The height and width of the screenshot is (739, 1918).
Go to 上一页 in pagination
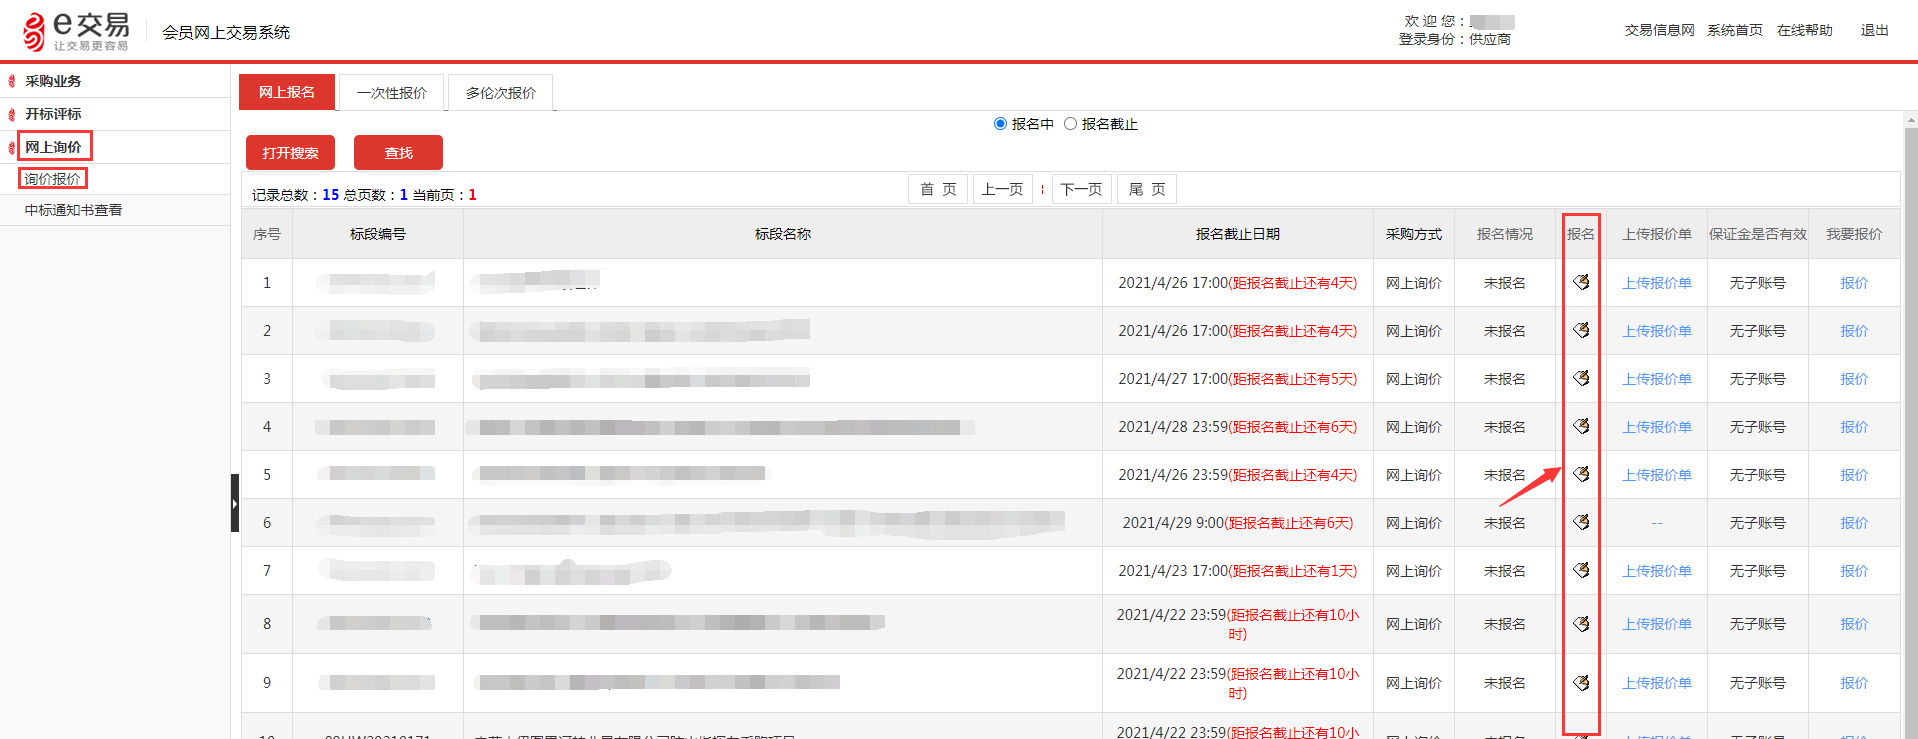[x=1002, y=189]
